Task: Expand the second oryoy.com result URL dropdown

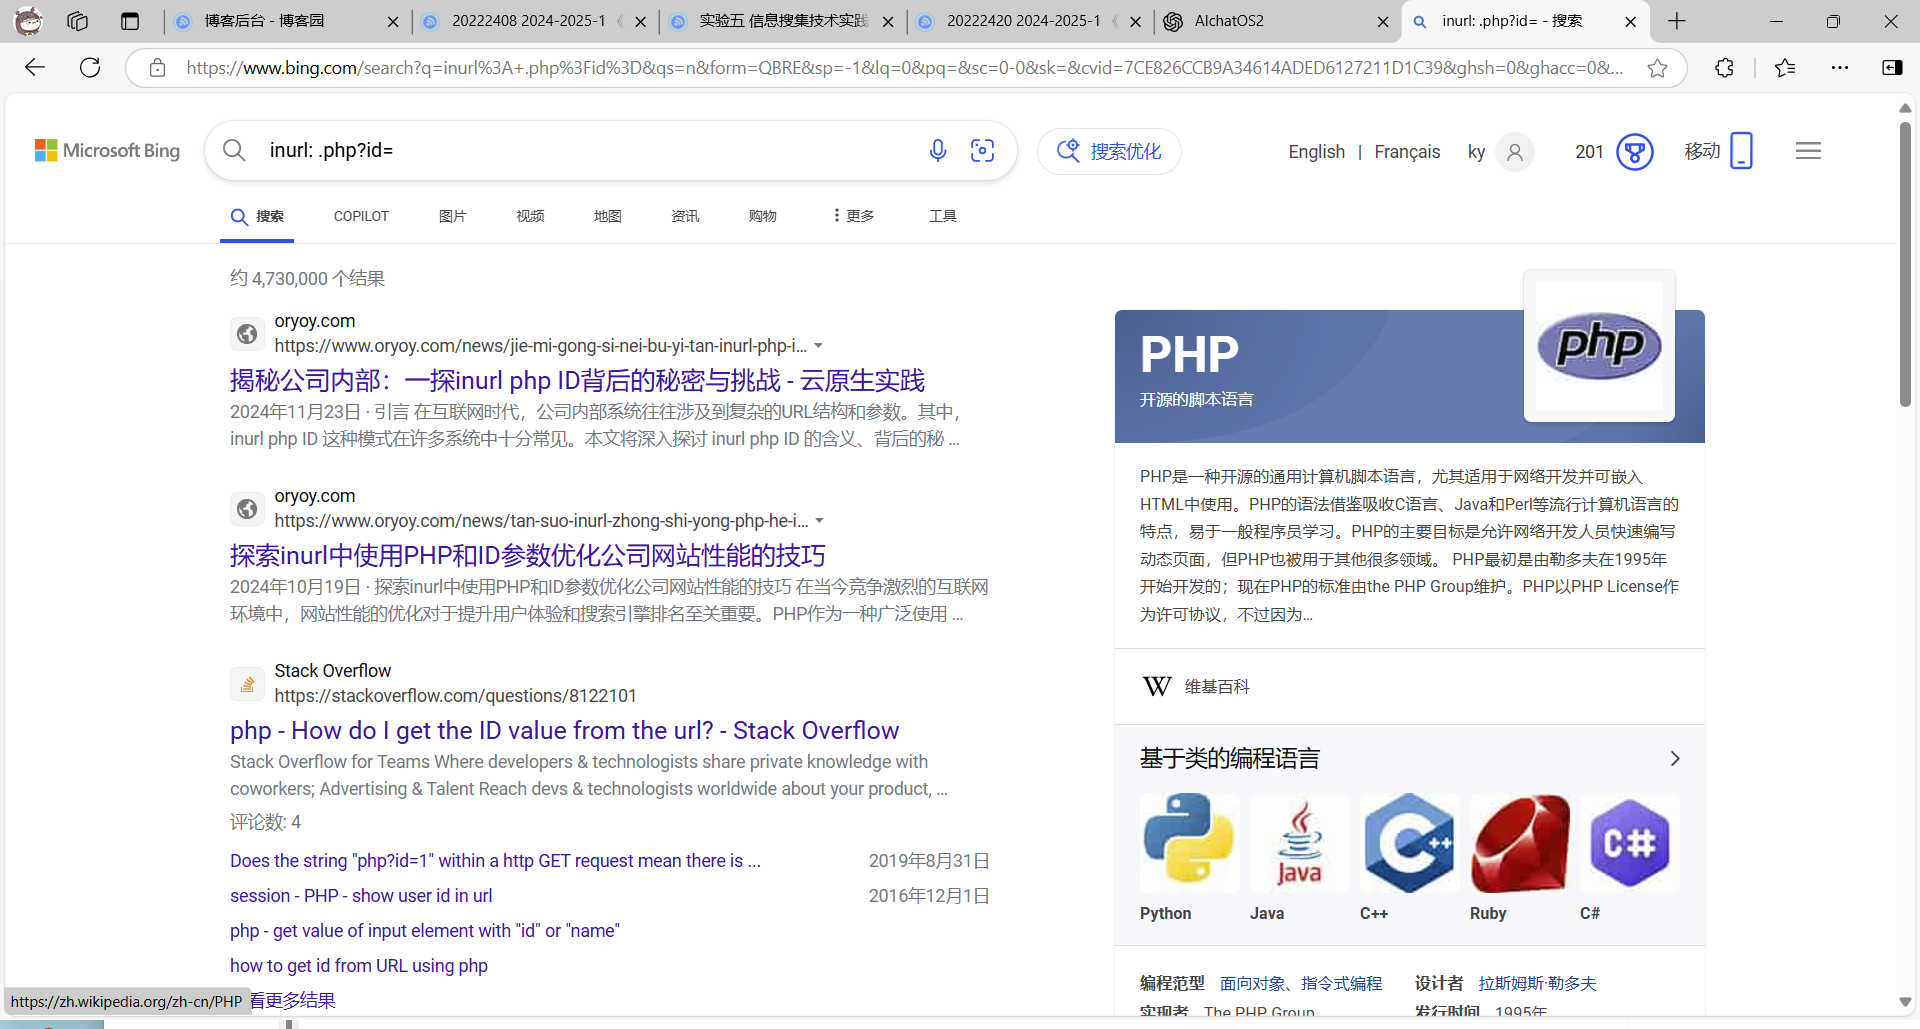Action: pyautogui.click(x=819, y=521)
